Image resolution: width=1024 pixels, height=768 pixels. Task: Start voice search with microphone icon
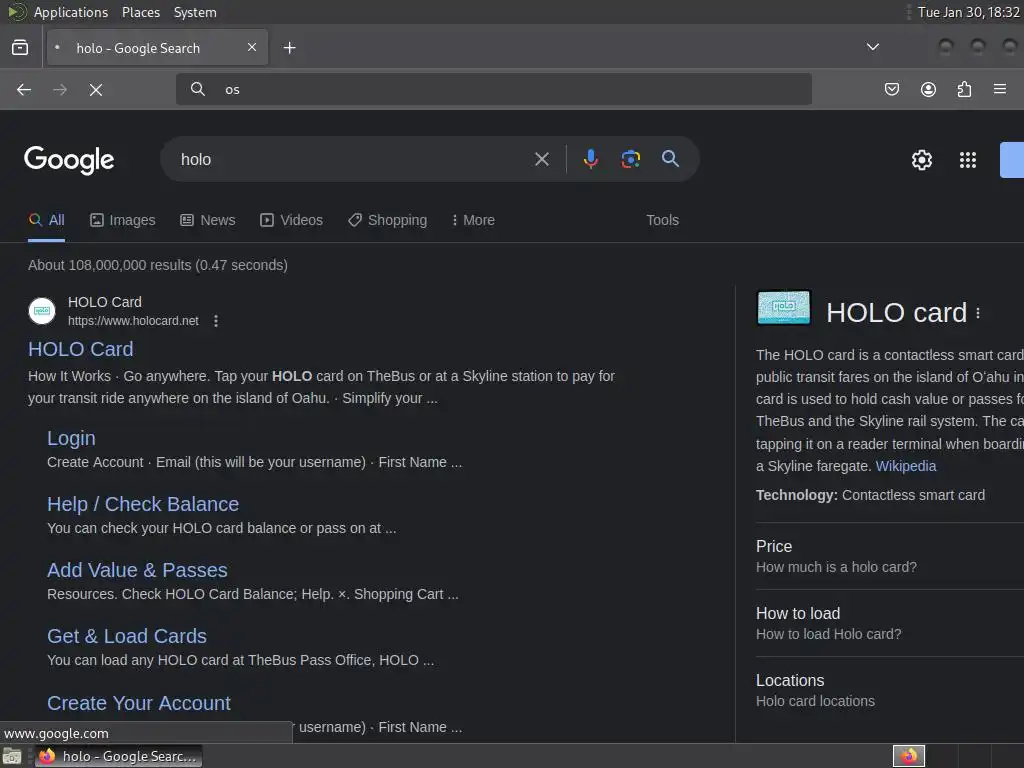590,159
